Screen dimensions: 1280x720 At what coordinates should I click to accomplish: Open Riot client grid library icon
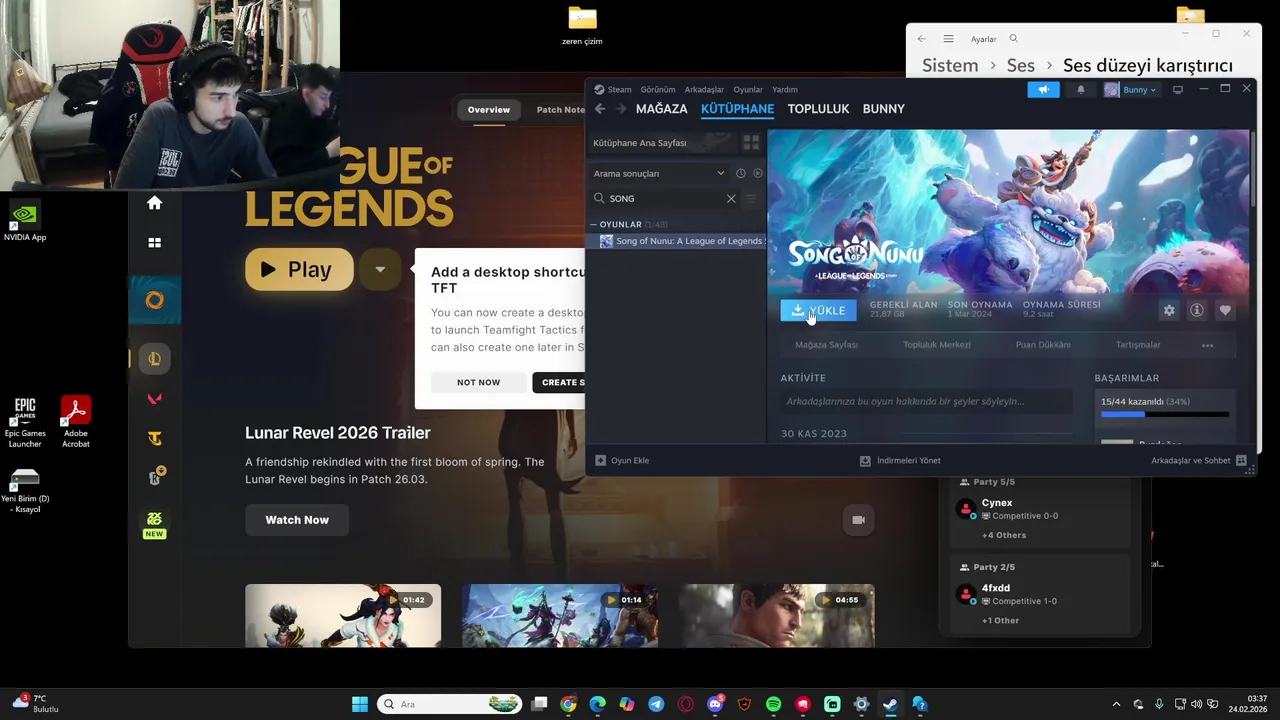point(154,243)
